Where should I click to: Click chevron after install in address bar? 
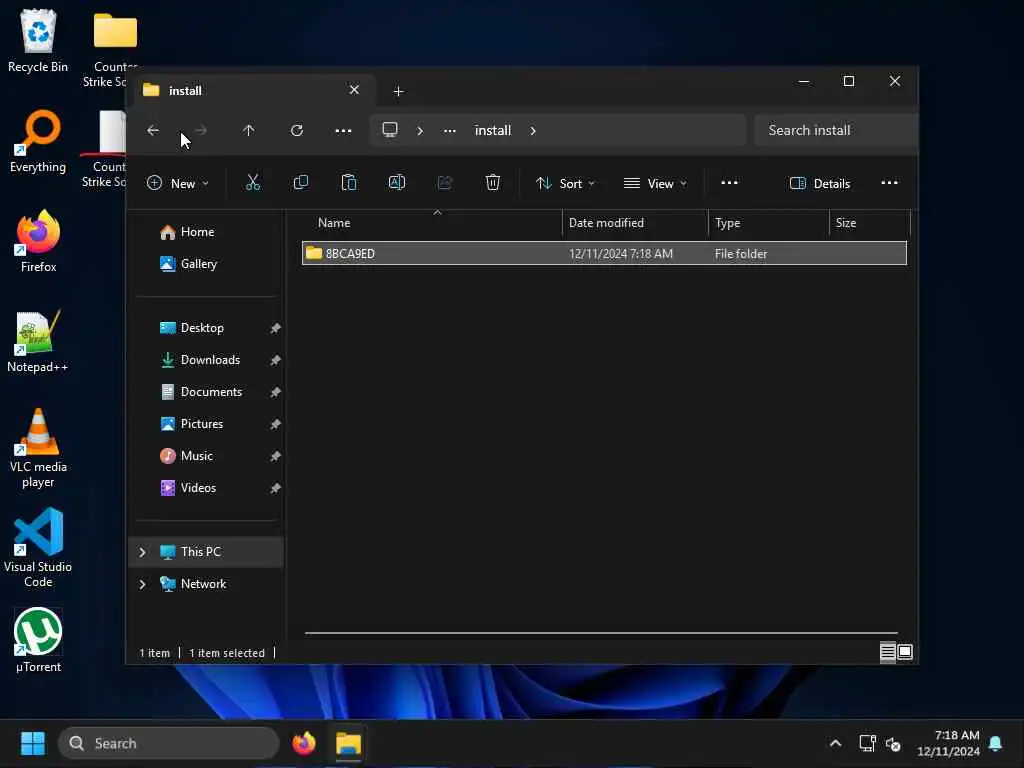533,131
